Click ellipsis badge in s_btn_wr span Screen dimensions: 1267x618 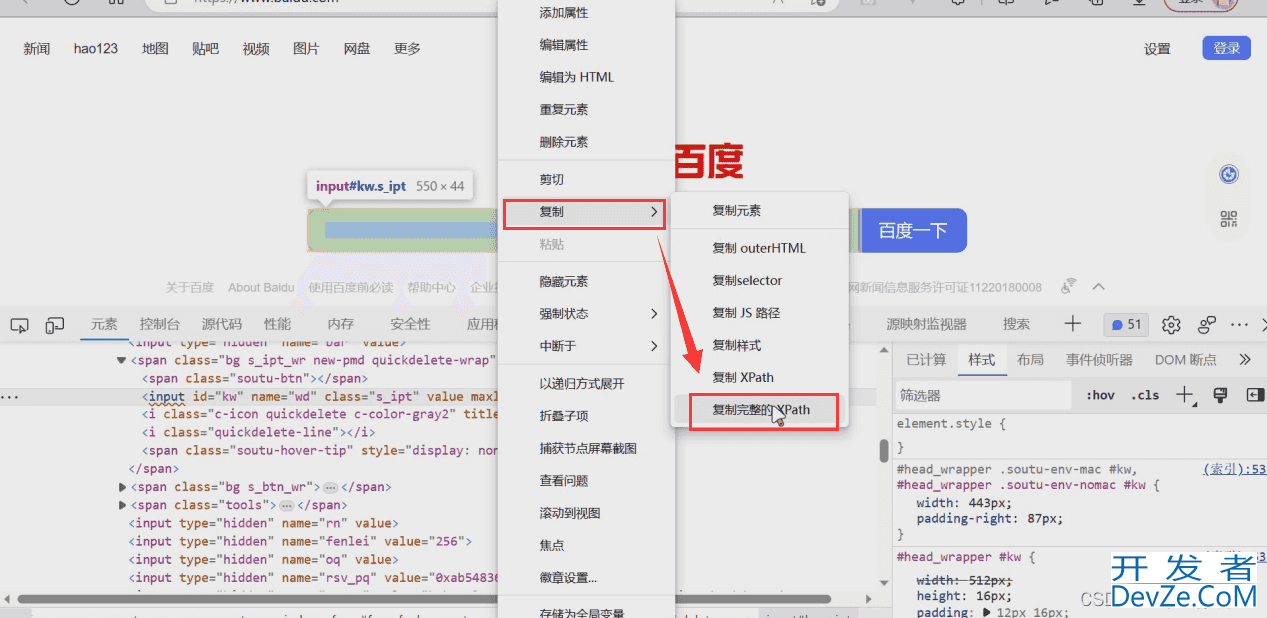coord(330,487)
